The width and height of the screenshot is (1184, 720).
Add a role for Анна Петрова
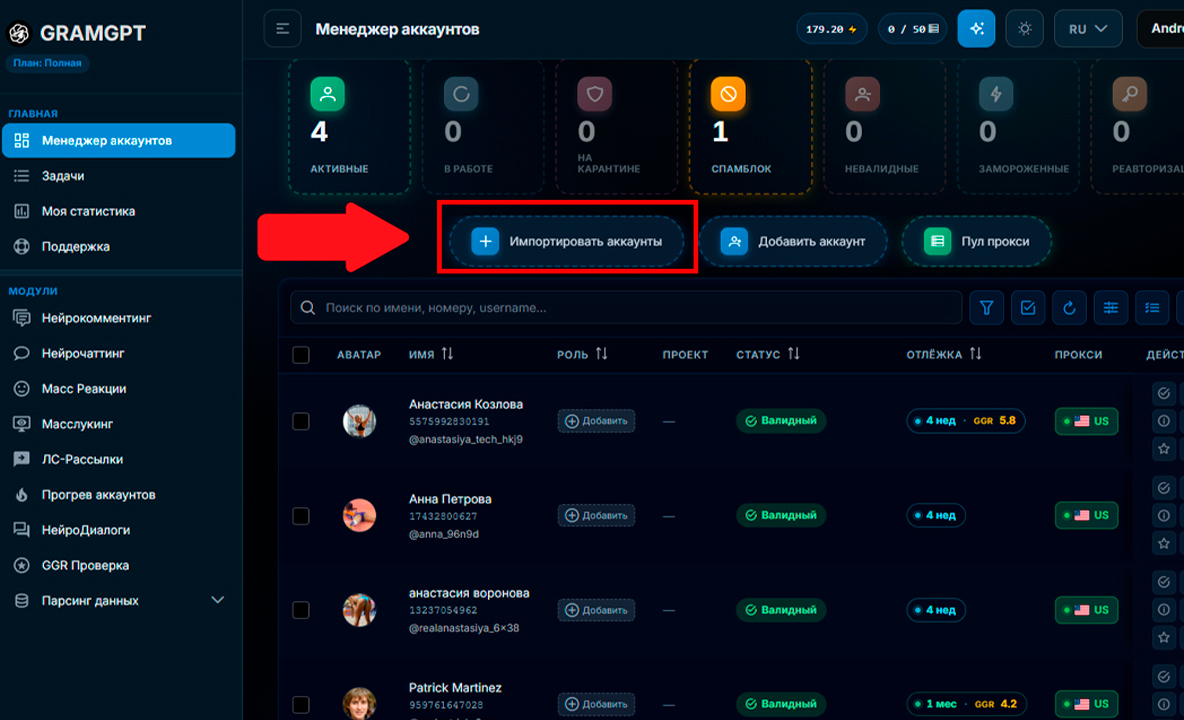click(x=597, y=515)
